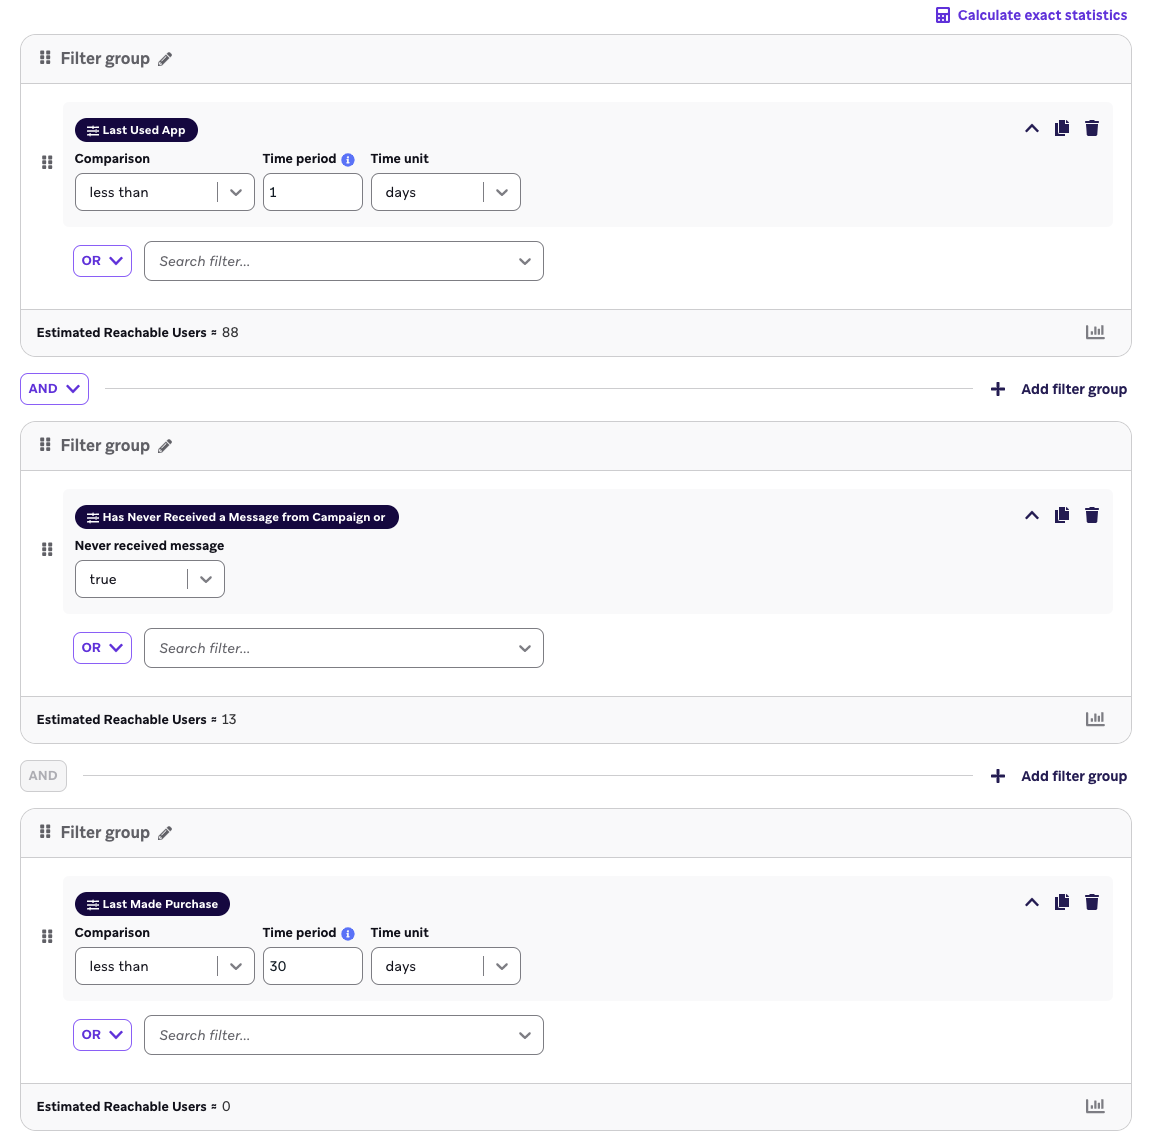The height and width of the screenshot is (1148, 1152).
Task: Show statistics chart for 13 reachable users
Action: (1095, 719)
